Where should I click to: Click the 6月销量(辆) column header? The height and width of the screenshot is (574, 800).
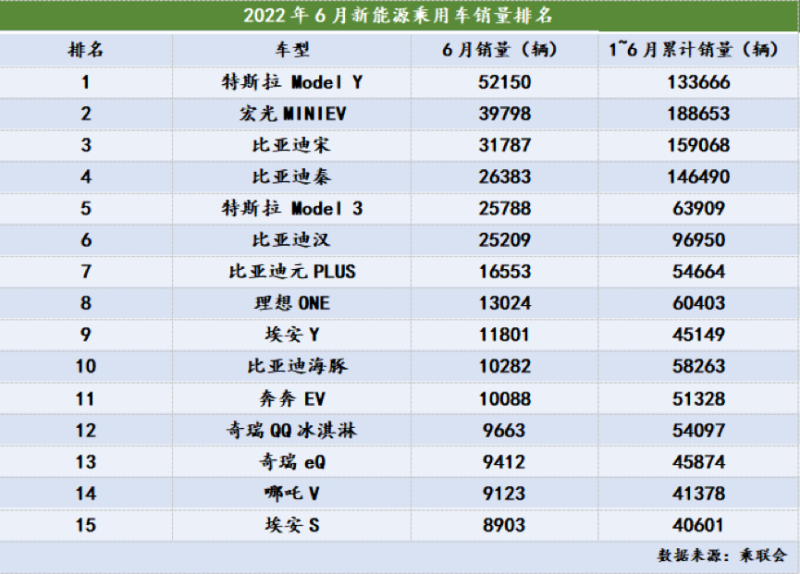pos(499,50)
